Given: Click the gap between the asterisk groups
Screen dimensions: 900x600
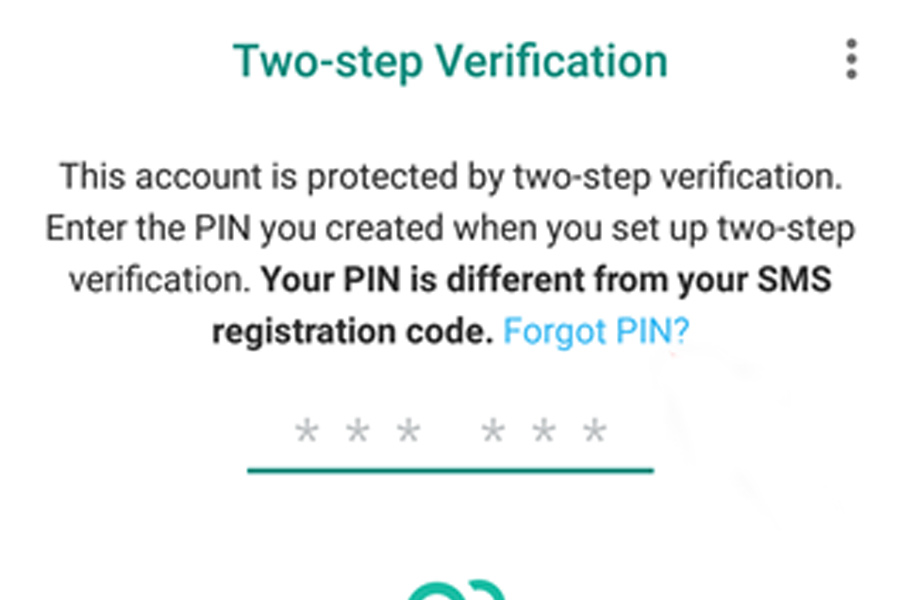Looking at the screenshot, I should [x=450, y=433].
